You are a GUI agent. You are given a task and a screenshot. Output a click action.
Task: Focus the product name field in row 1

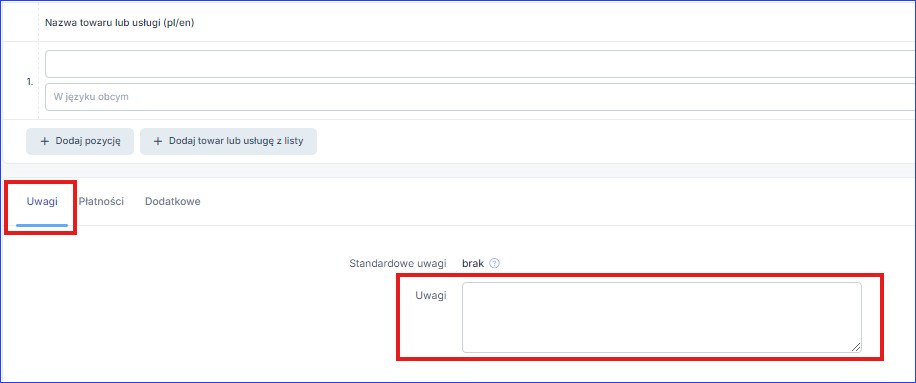480,64
